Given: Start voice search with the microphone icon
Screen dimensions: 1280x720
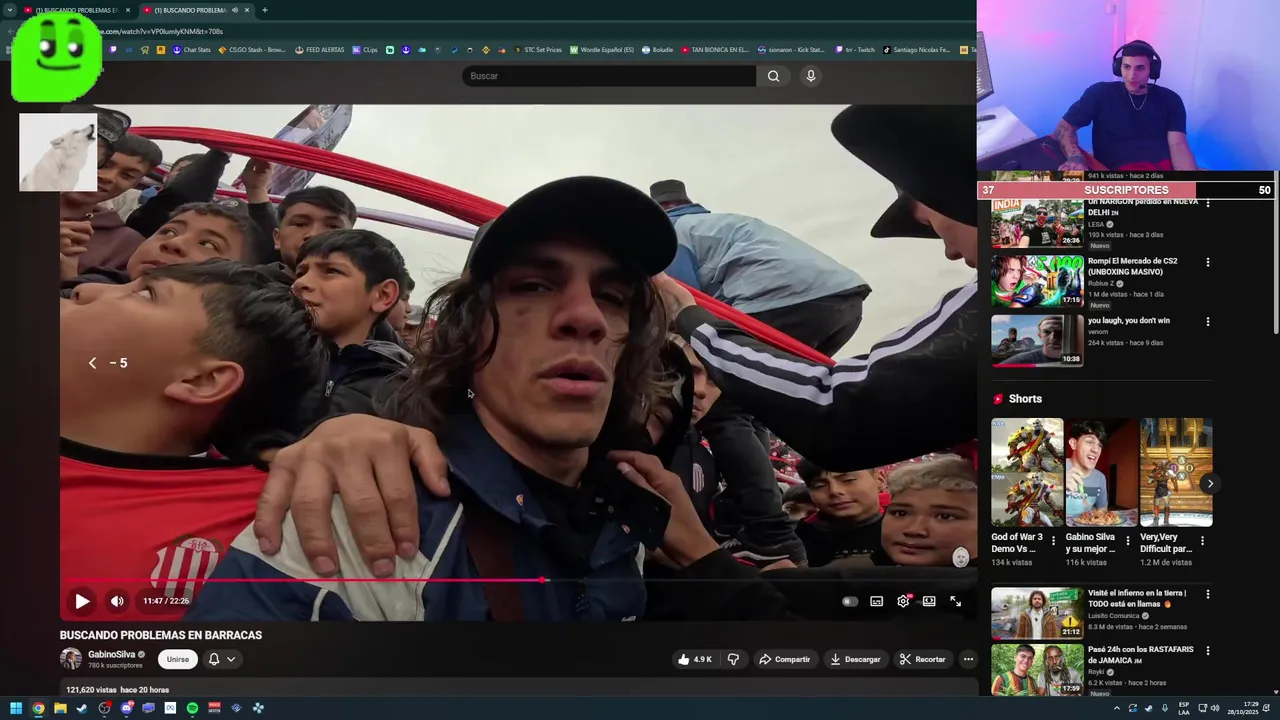Looking at the screenshot, I should coord(811,76).
